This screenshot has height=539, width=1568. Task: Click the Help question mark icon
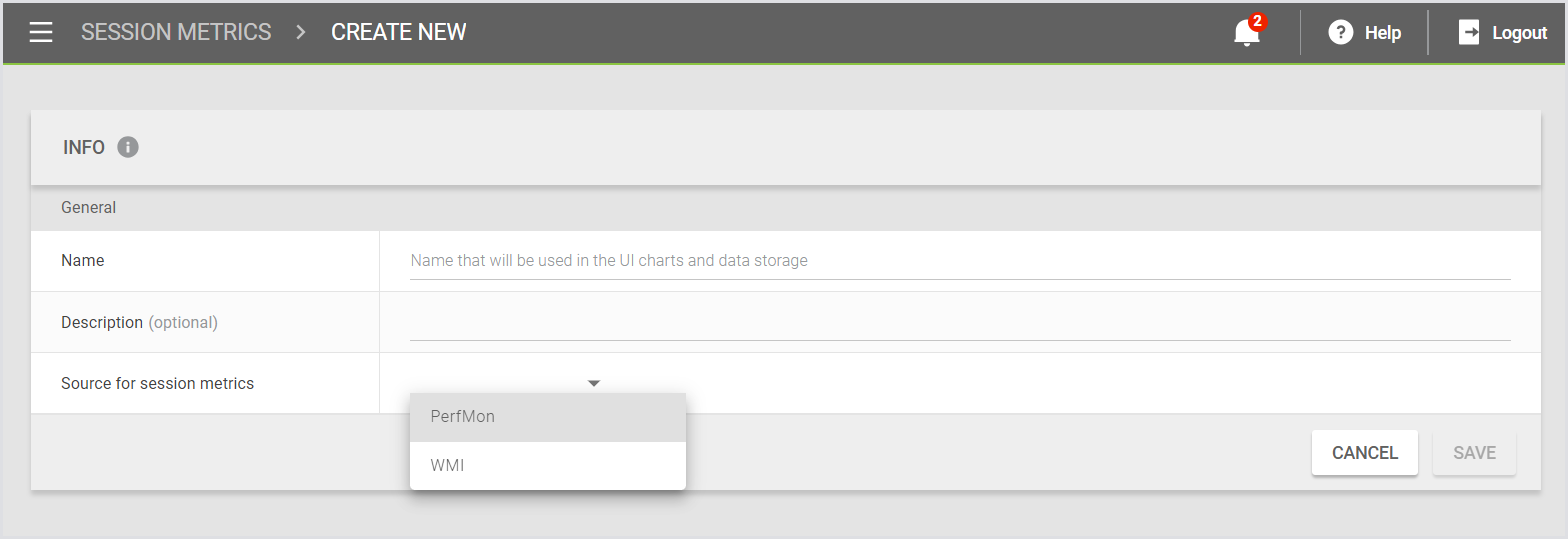(1340, 33)
